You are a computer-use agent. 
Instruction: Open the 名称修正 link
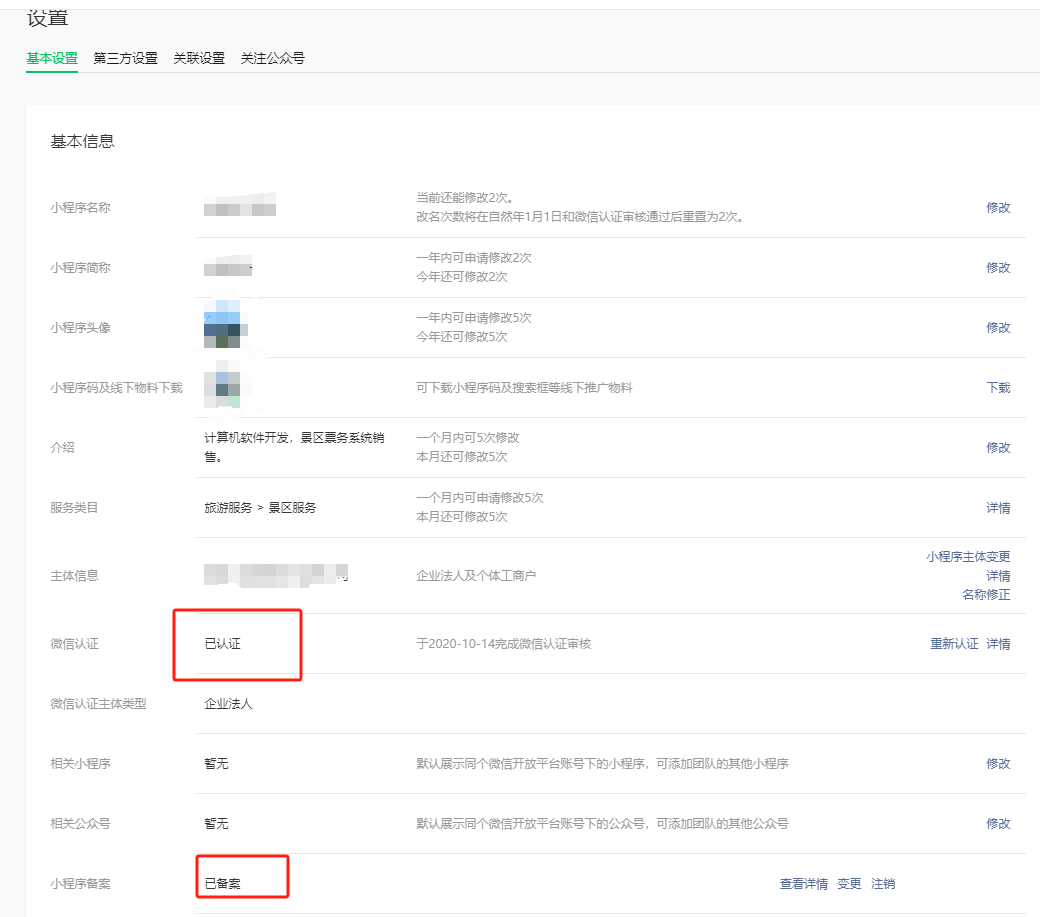coord(986,595)
